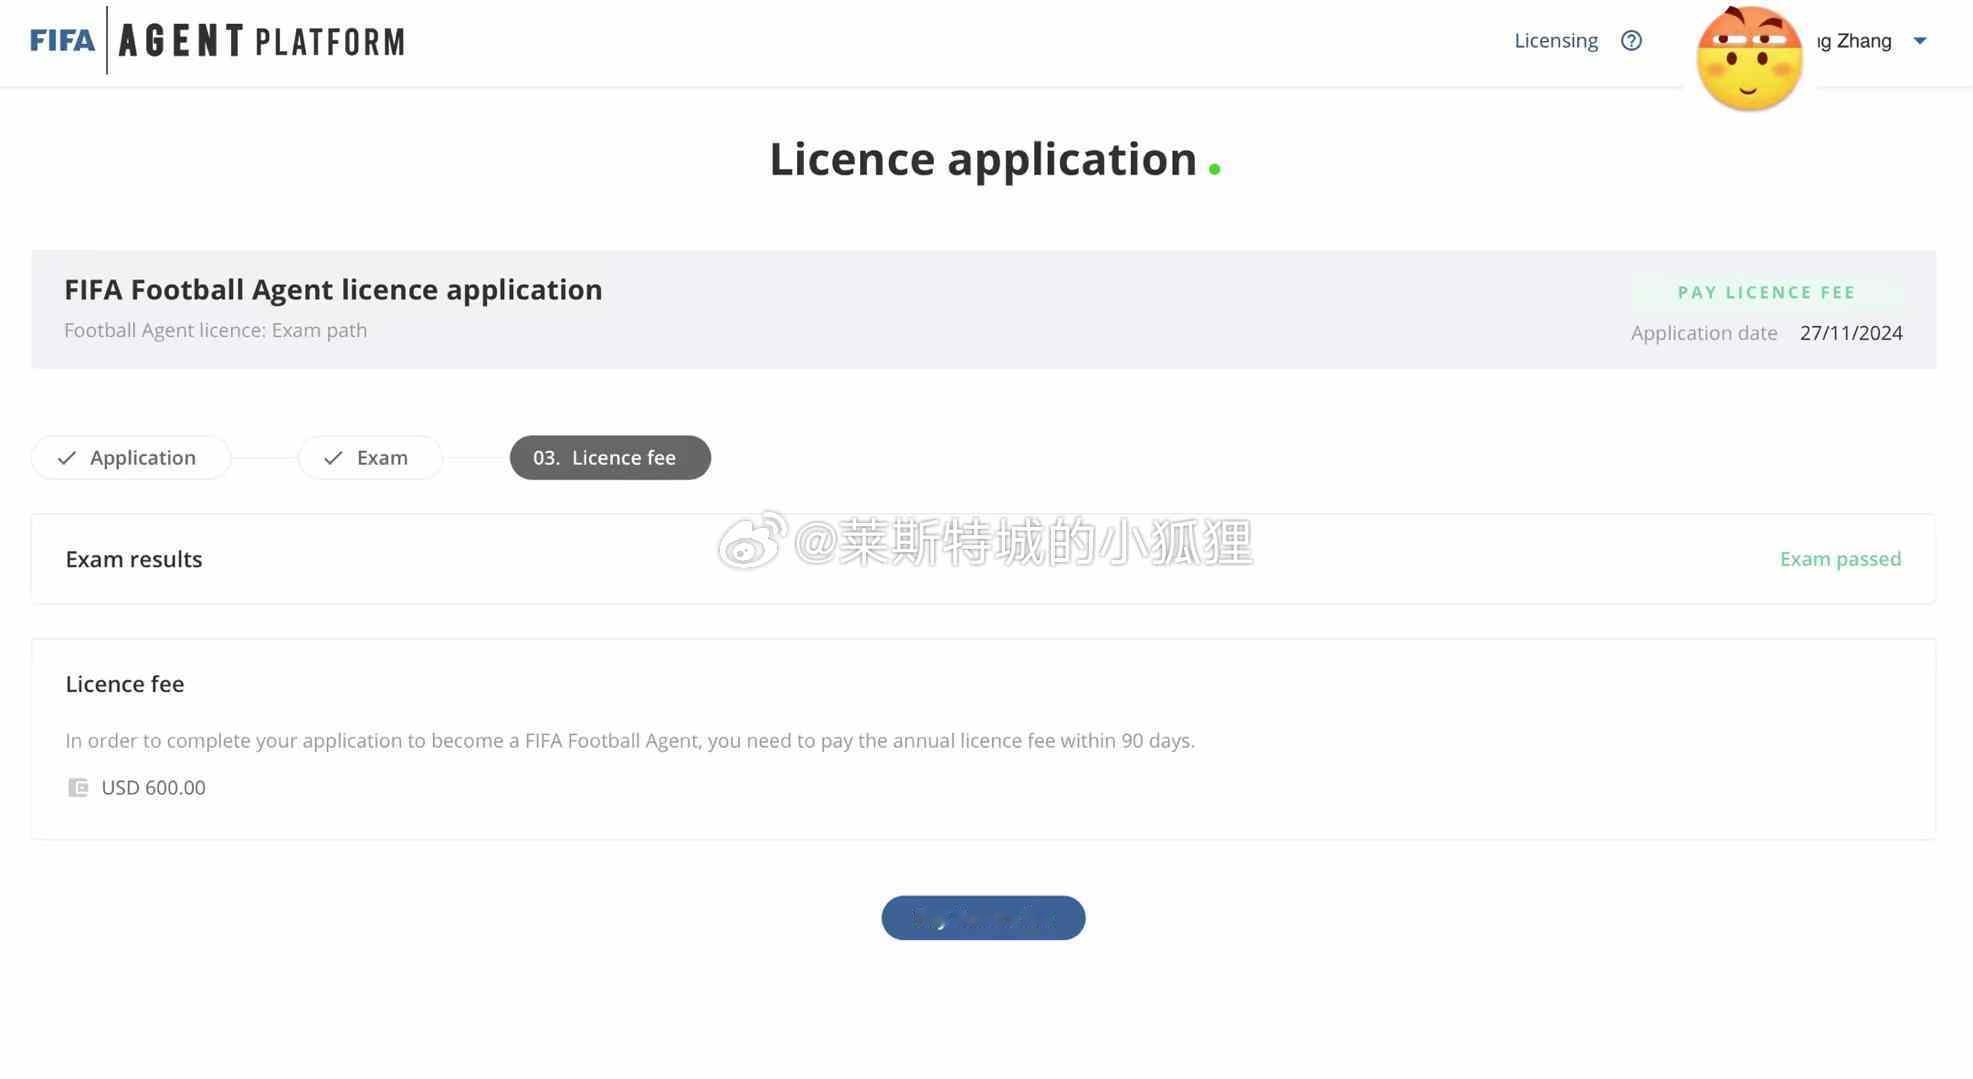
Task: Select the Application step pill
Action: [131, 458]
